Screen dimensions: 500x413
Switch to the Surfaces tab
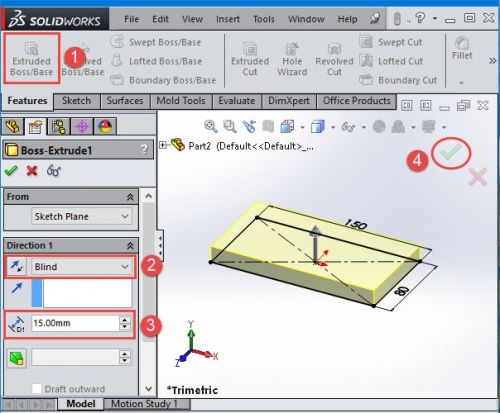tap(125, 101)
